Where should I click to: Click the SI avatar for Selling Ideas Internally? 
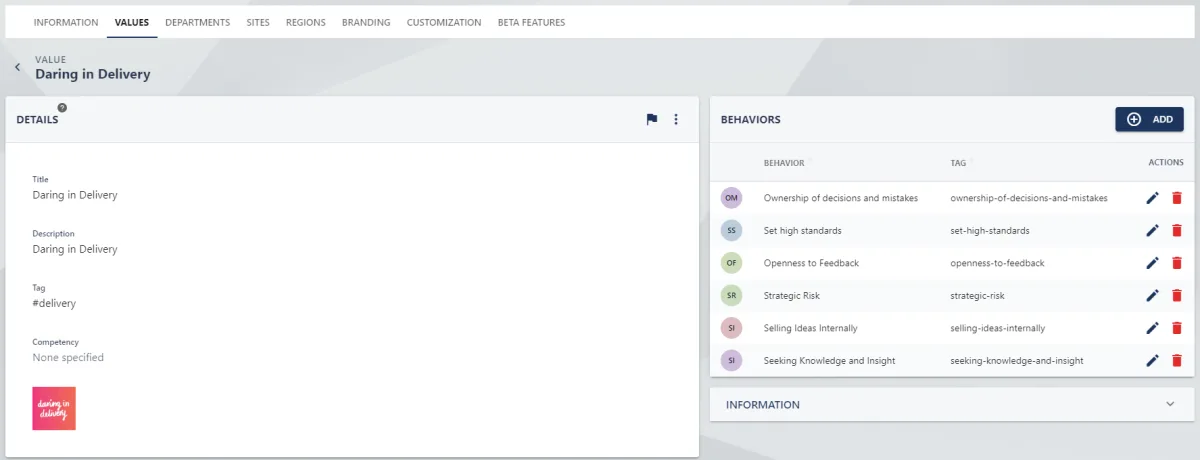pyautogui.click(x=731, y=328)
